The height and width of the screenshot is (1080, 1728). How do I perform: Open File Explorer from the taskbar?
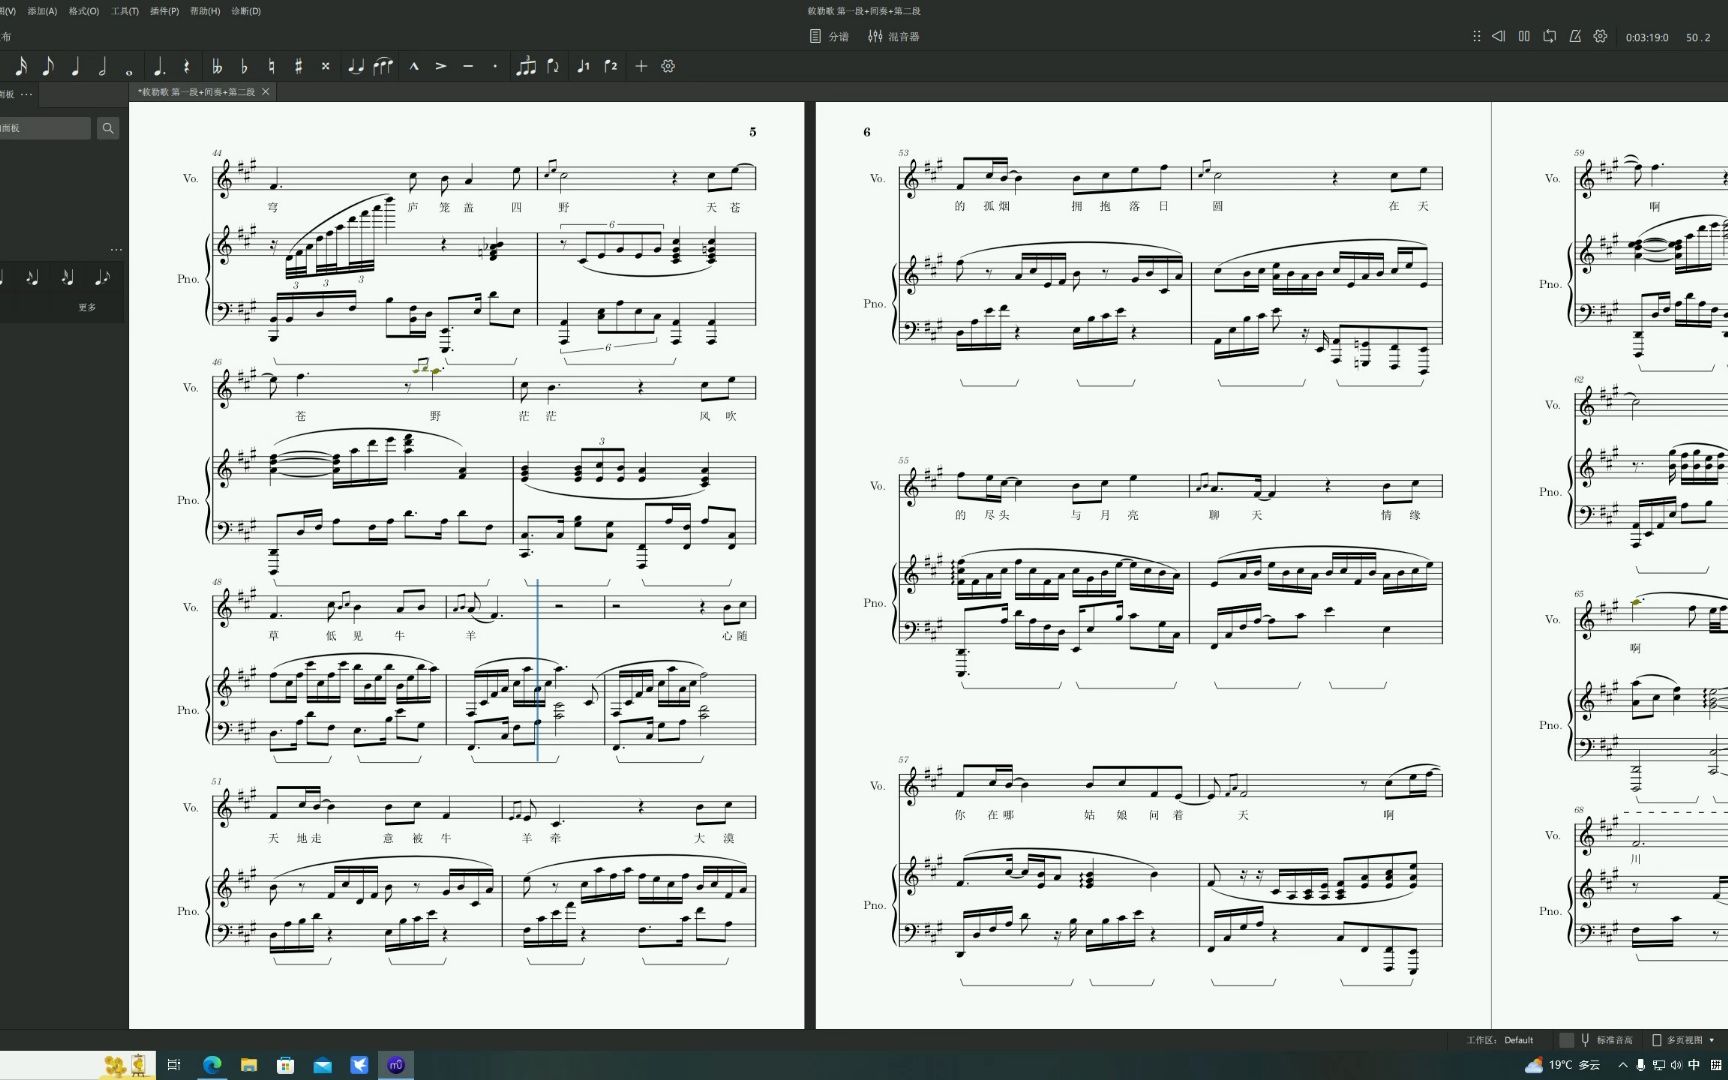pyautogui.click(x=249, y=1065)
